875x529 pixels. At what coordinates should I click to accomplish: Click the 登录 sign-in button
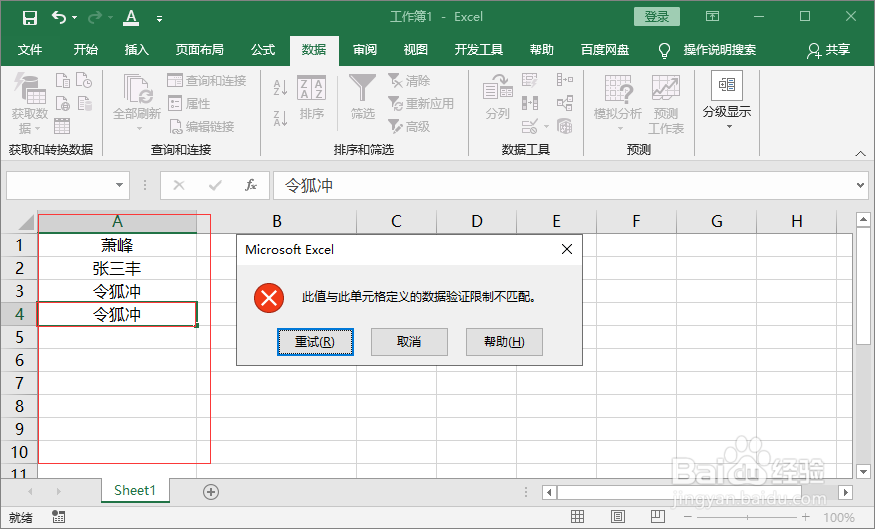tap(657, 17)
